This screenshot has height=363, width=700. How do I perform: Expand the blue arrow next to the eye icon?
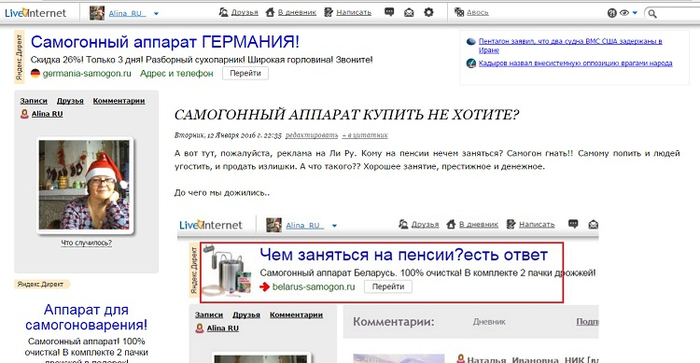(635, 13)
